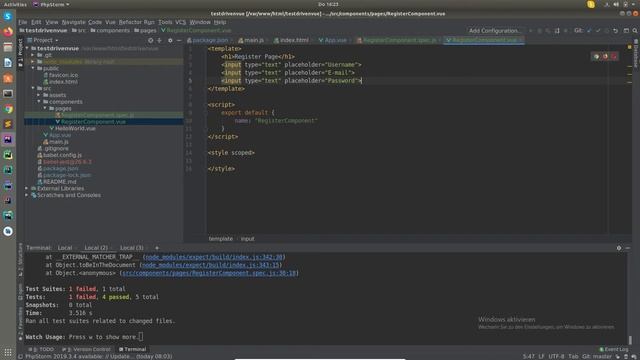
Task: Toggle the Favorites side tool window
Action: [x=20, y=323]
